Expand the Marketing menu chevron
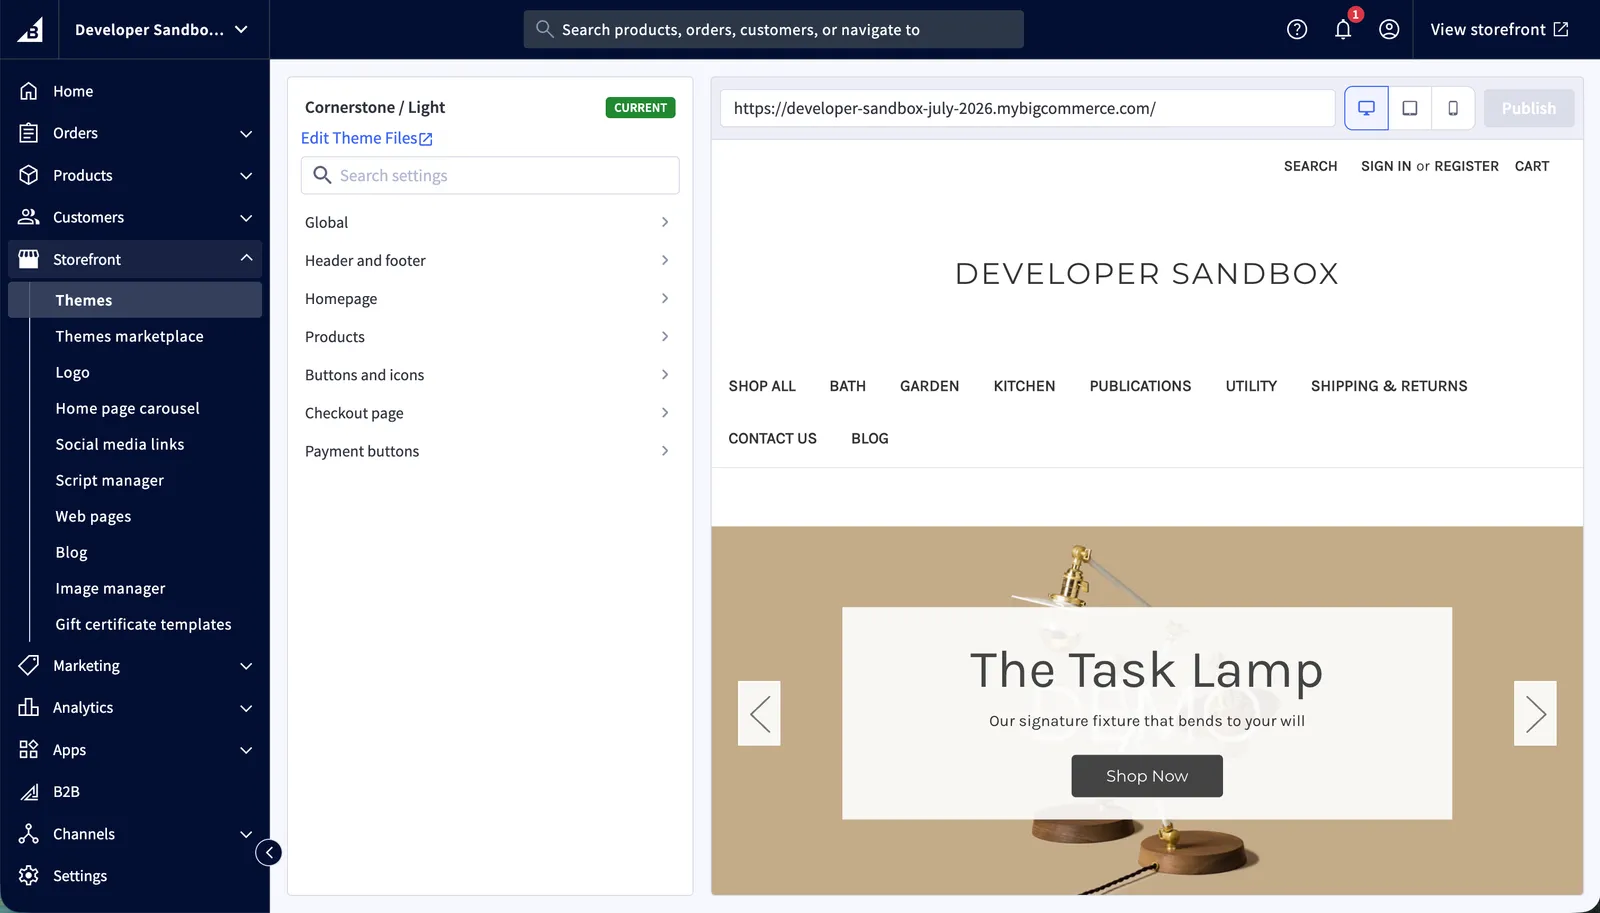The image size is (1600, 913). coord(246,666)
